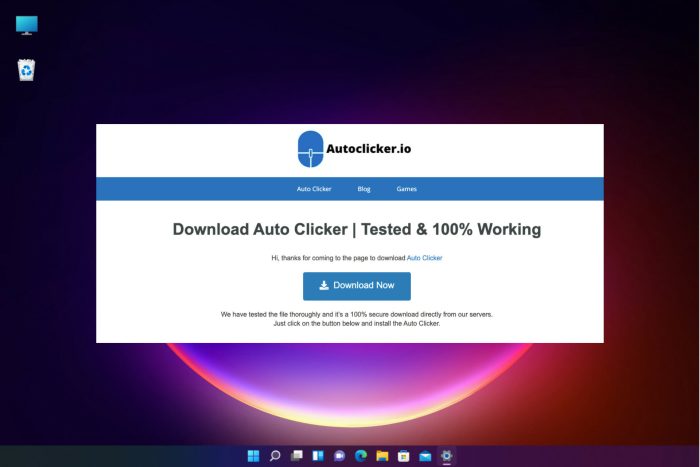Click the 'We have tested the file' sentence
The width and height of the screenshot is (700, 467).
point(357,314)
